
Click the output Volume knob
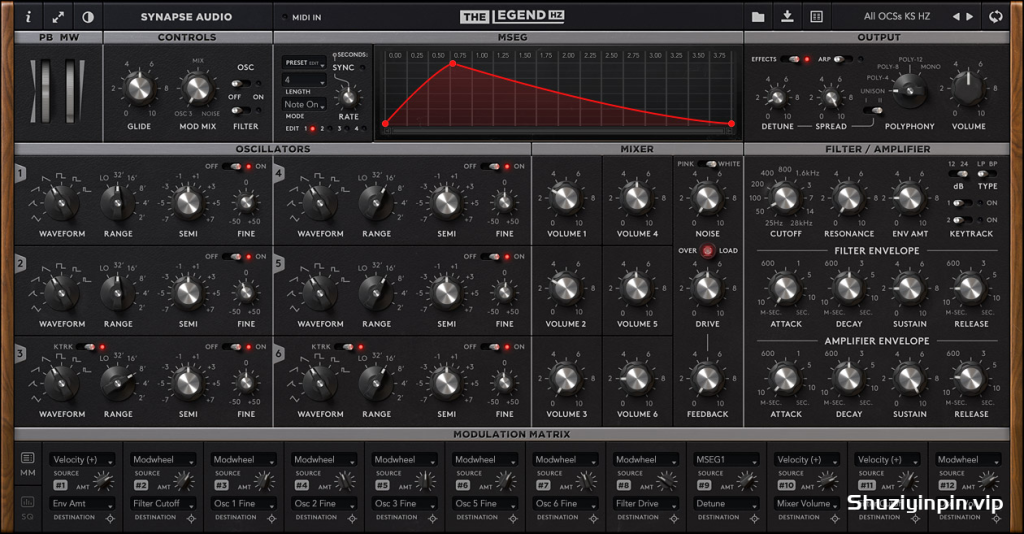click(x=968, y=88)
